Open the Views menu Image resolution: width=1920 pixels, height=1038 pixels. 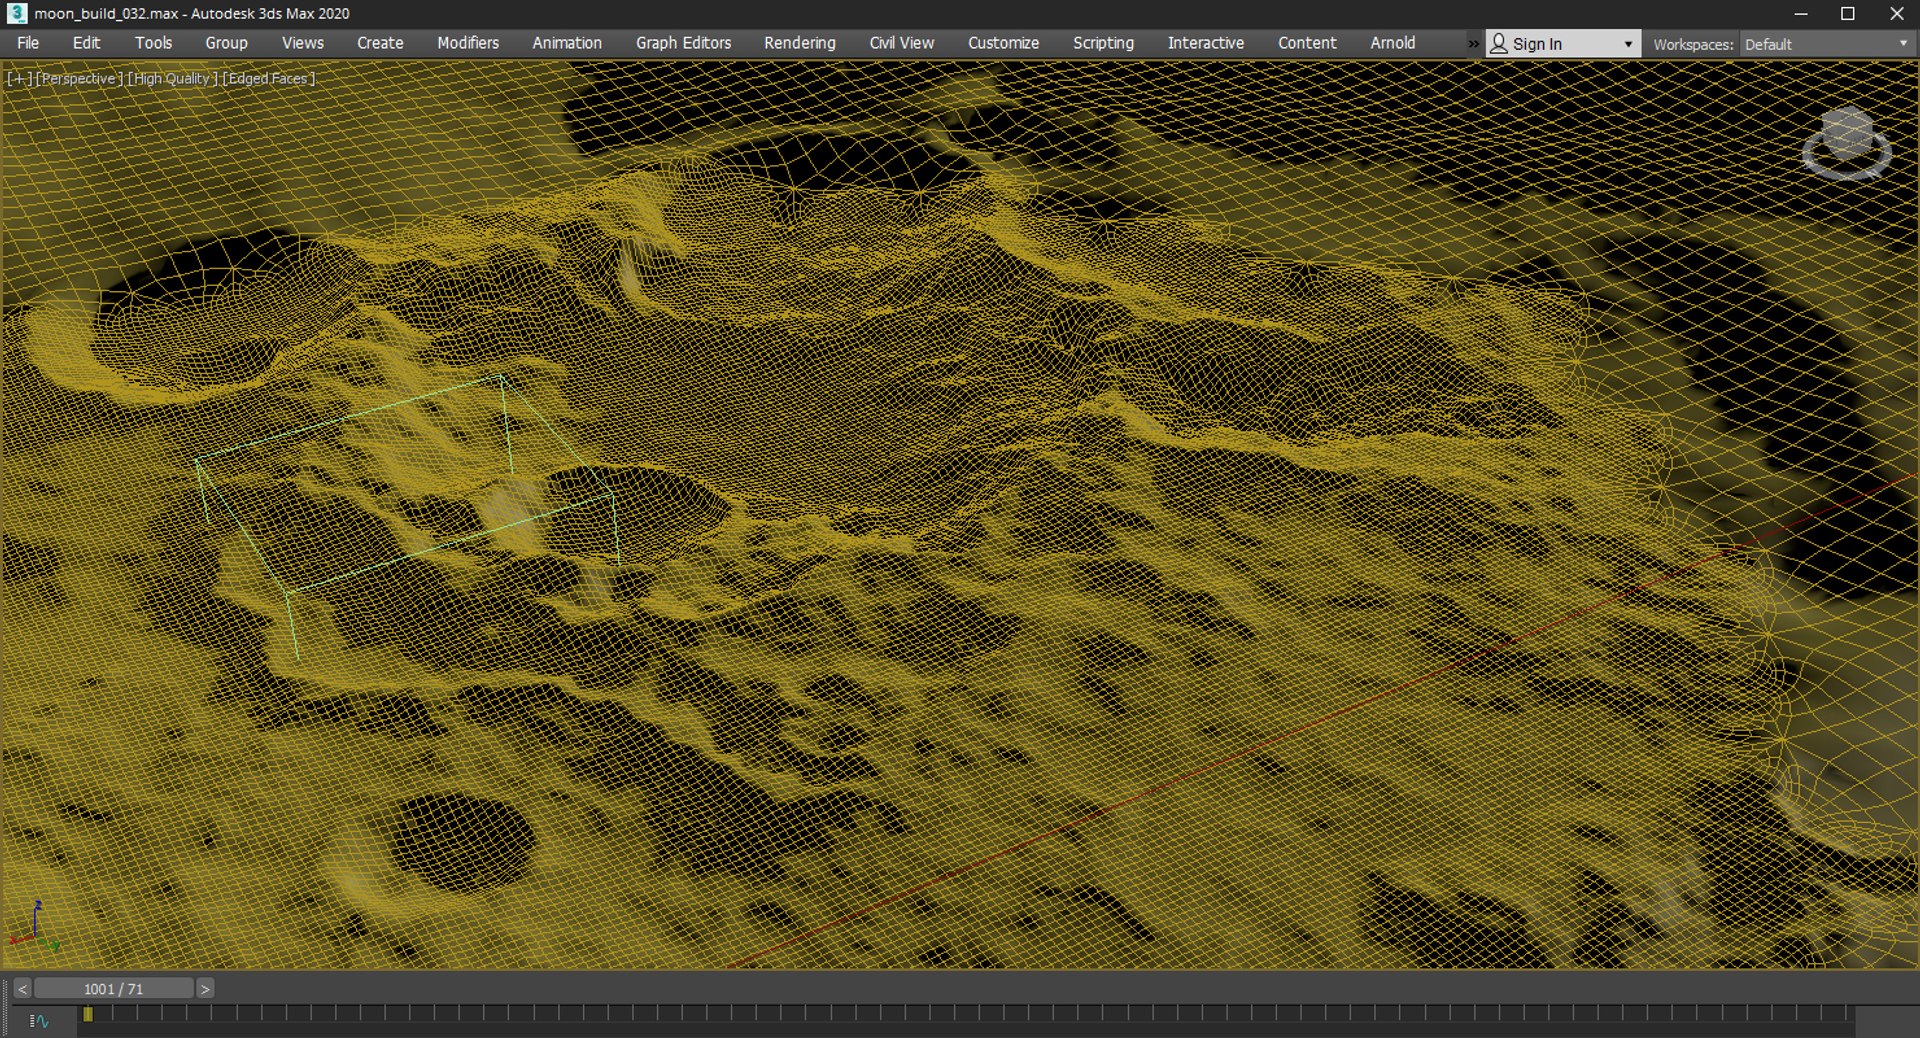coord(302,43)
